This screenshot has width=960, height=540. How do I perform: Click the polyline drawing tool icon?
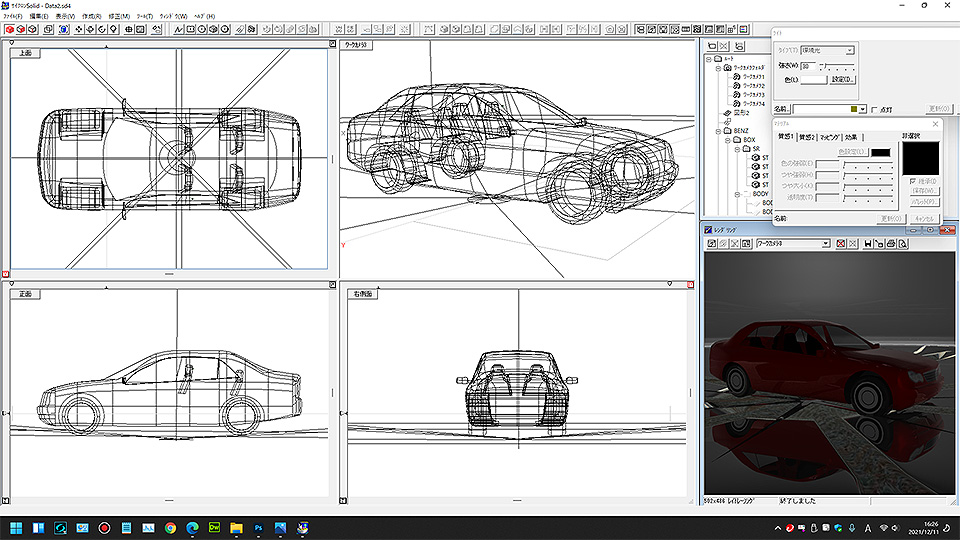pyautogui.click(x=178, y=30)
